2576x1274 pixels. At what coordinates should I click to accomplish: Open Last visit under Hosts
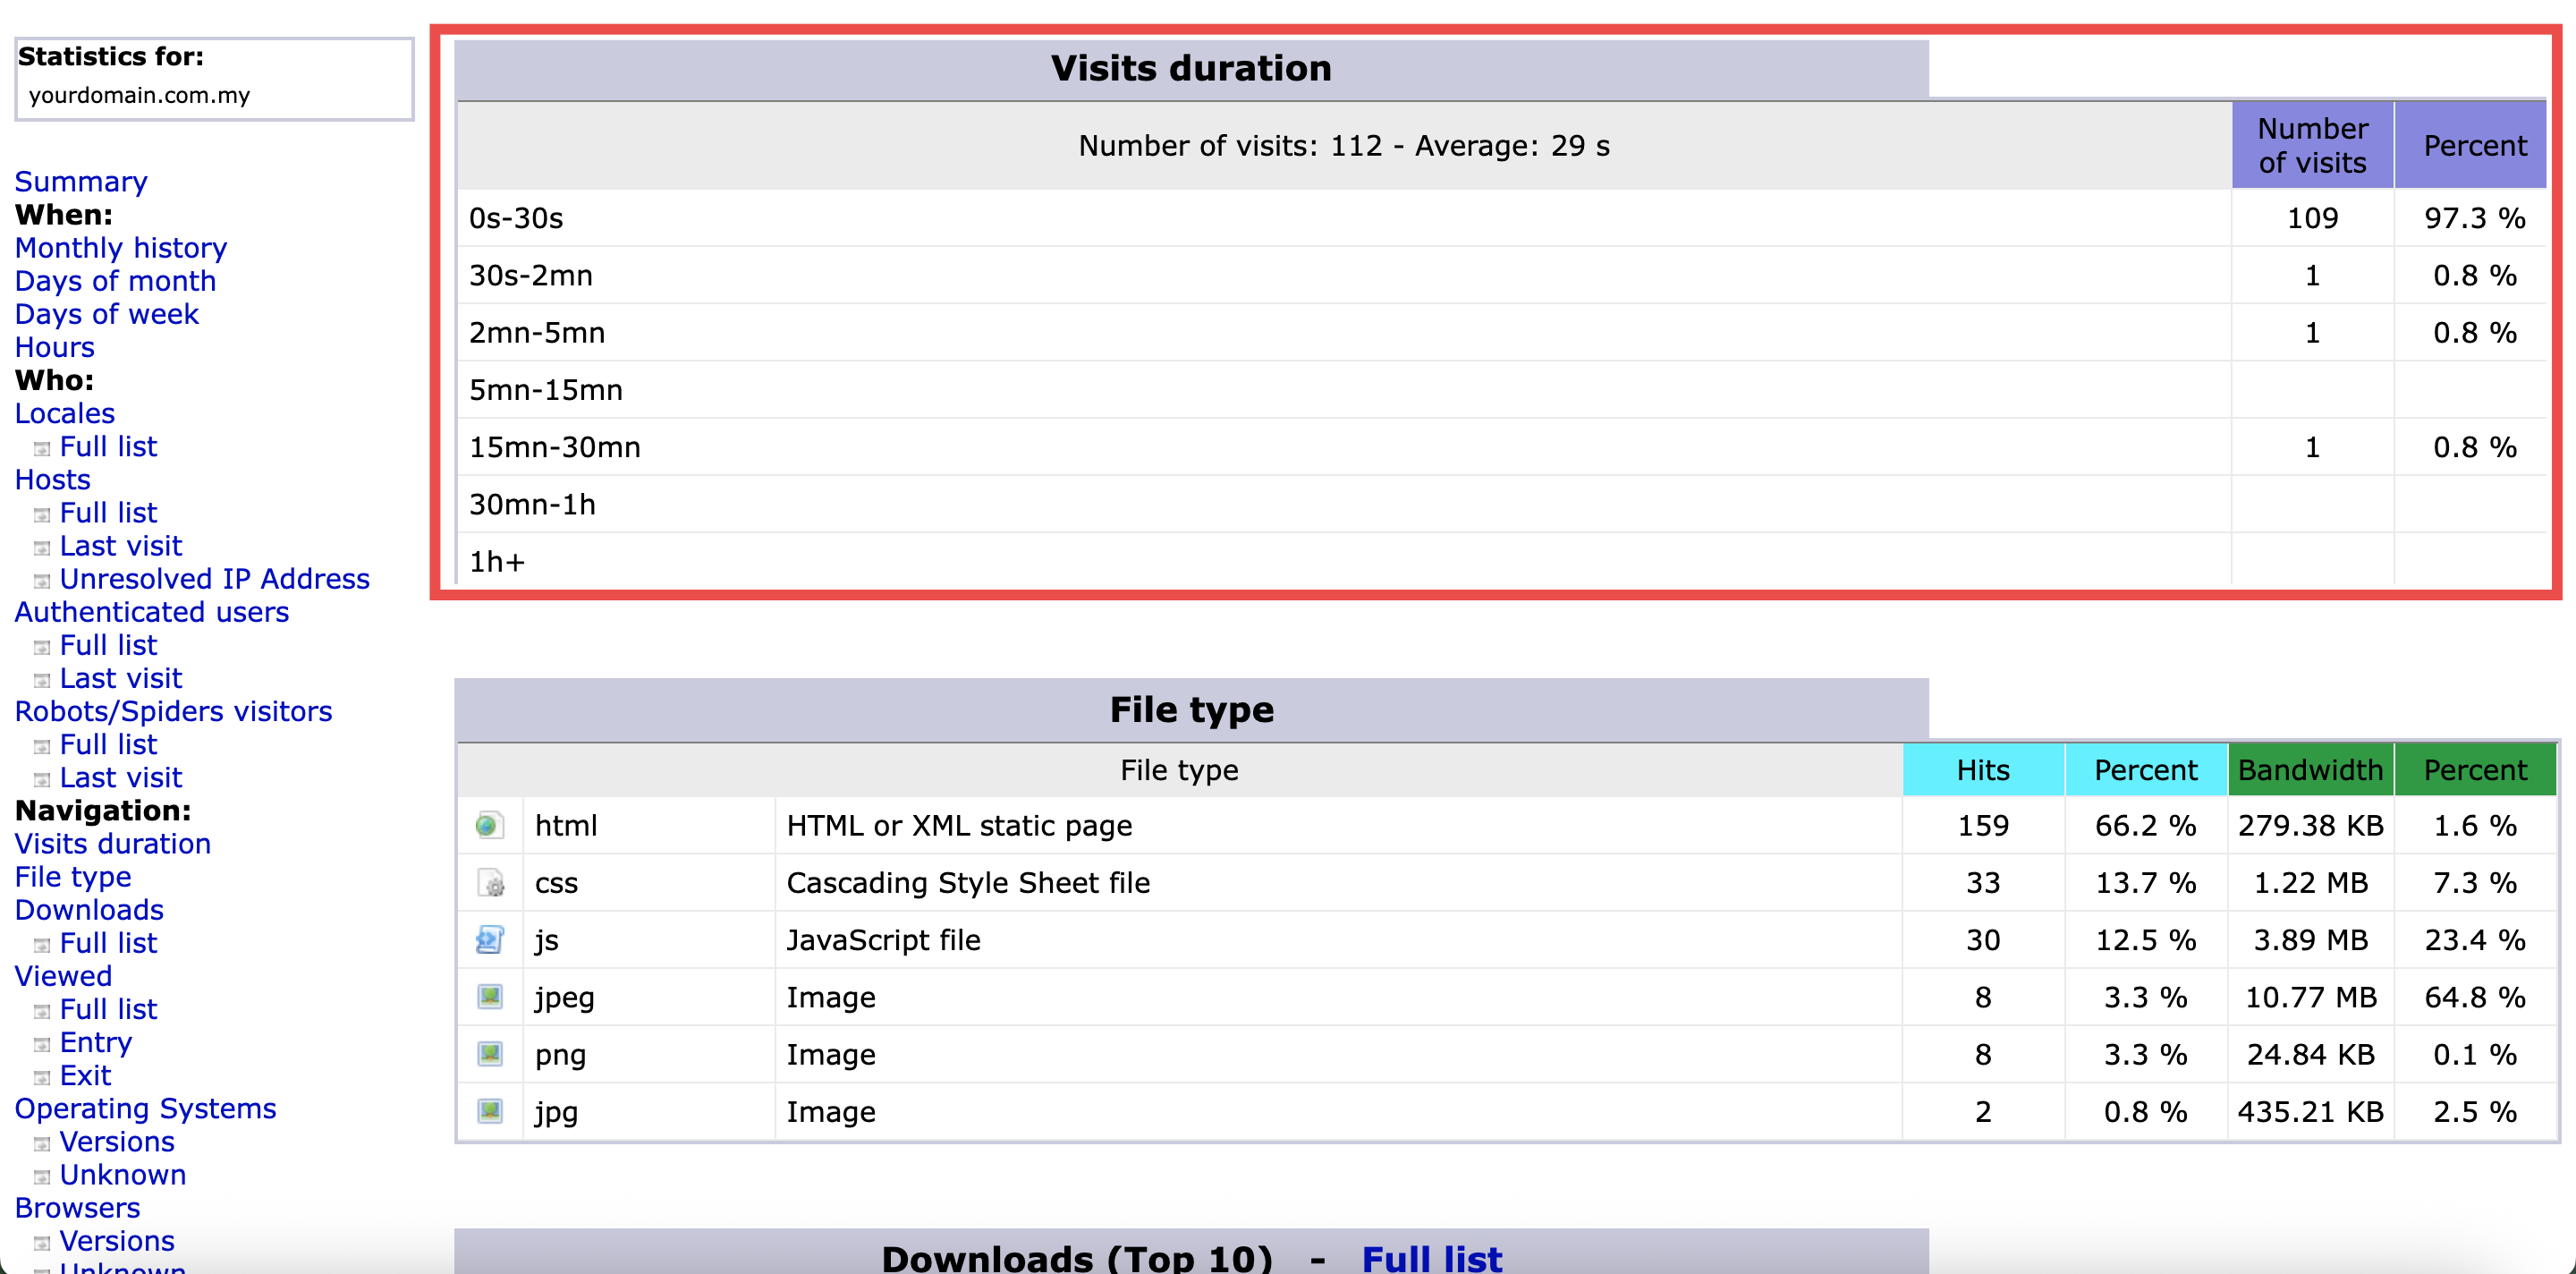pyautogui.click(x=120, y=546)
